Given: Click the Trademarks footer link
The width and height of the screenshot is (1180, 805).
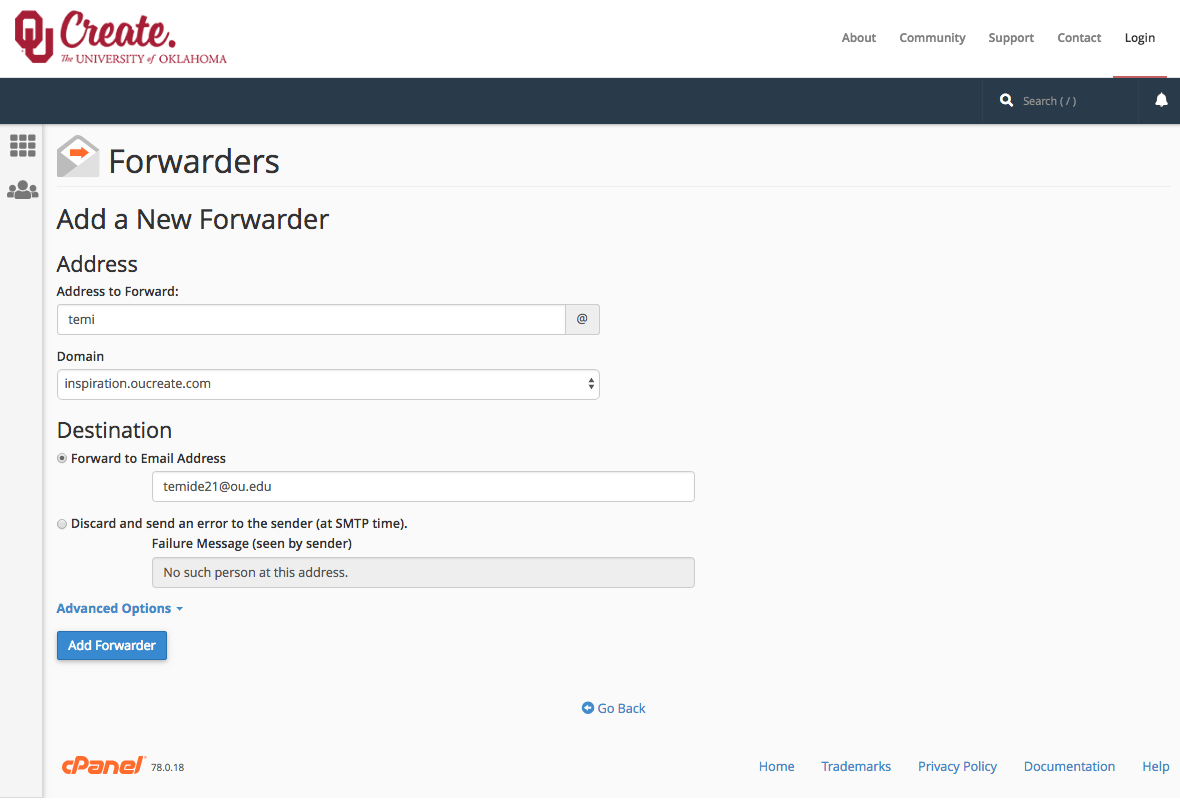Looking at the screenshot, I should [856, 766].
